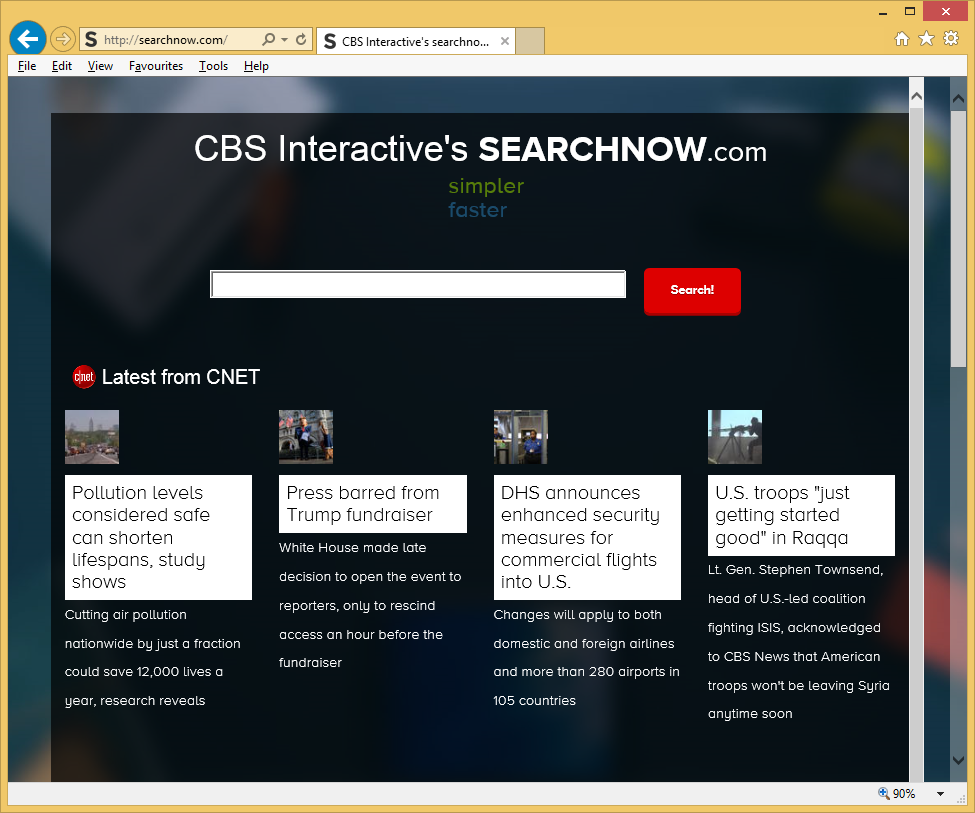
Task: Click the search text input field
Action: (417, 285)
